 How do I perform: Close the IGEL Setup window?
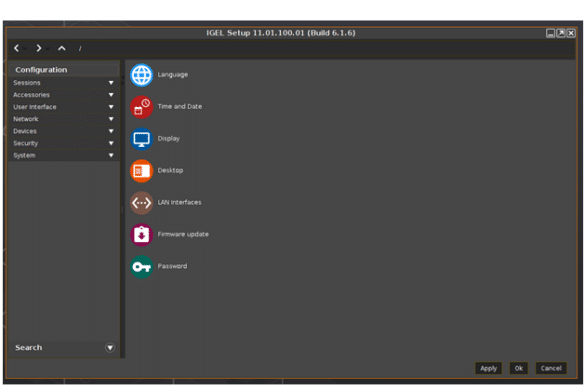click(x=571, y=33)
